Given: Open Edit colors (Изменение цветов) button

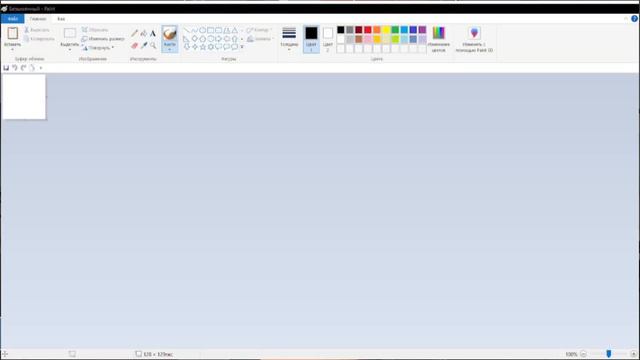Looking at the screenshot, I should pos(439,39).
